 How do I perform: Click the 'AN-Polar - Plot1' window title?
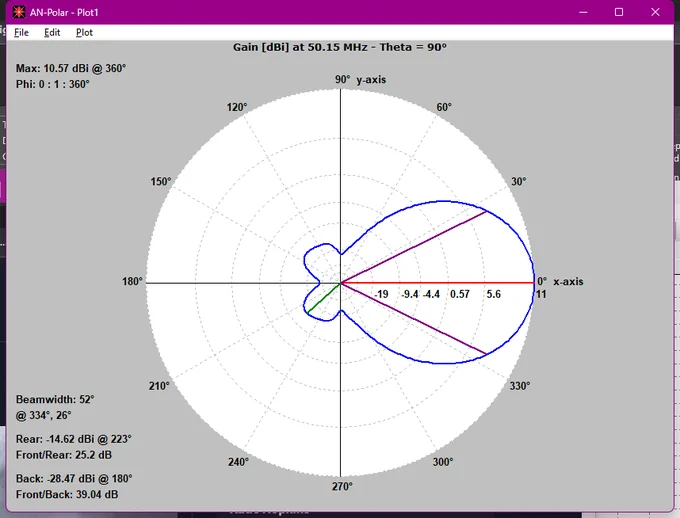tap(64, 13)
